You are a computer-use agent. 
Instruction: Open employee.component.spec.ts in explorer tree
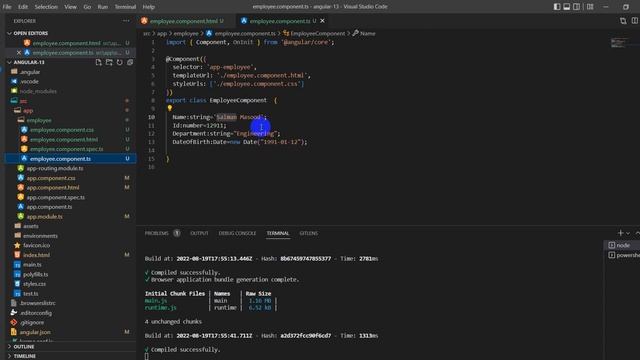(67, 149)
